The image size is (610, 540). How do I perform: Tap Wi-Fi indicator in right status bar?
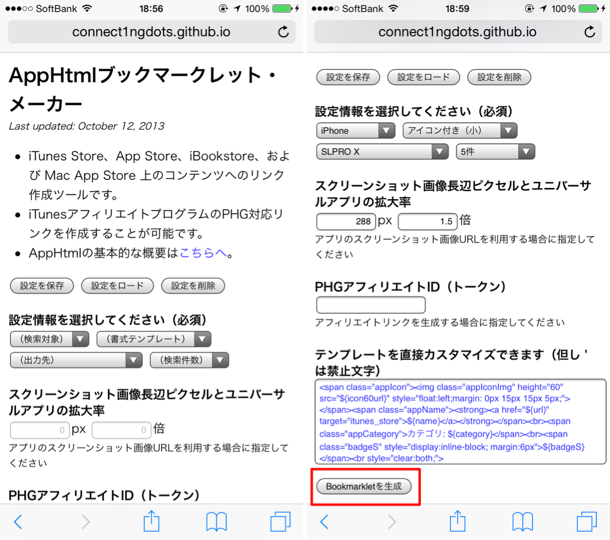click(394, 8)
